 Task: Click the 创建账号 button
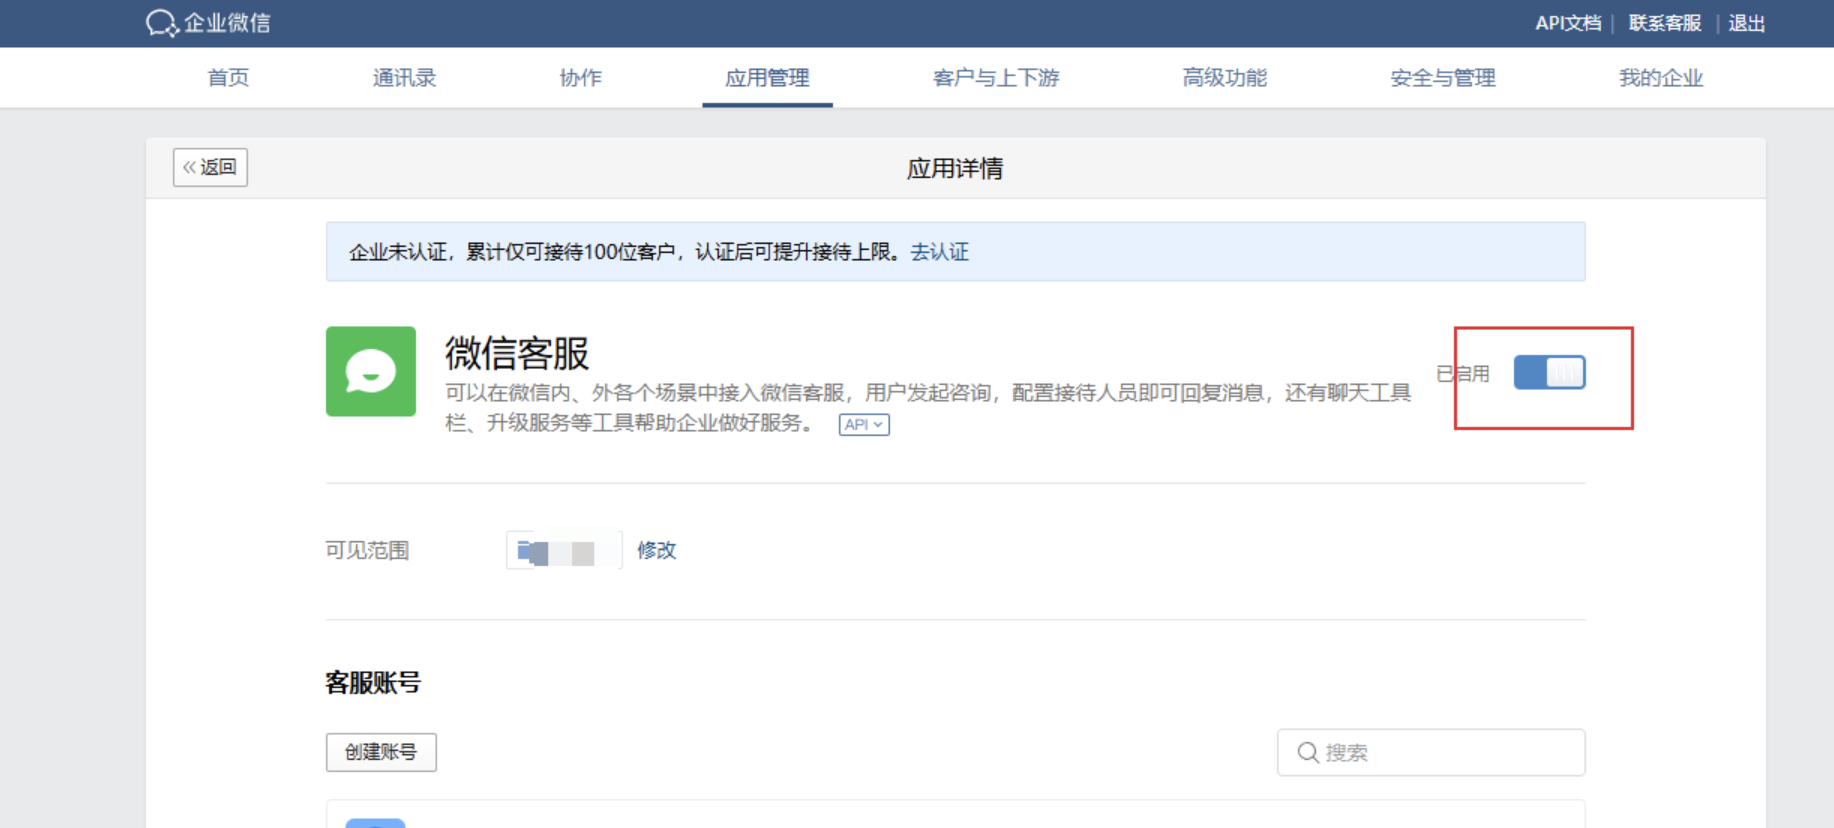pyautogui.click(x=381, y=752)
